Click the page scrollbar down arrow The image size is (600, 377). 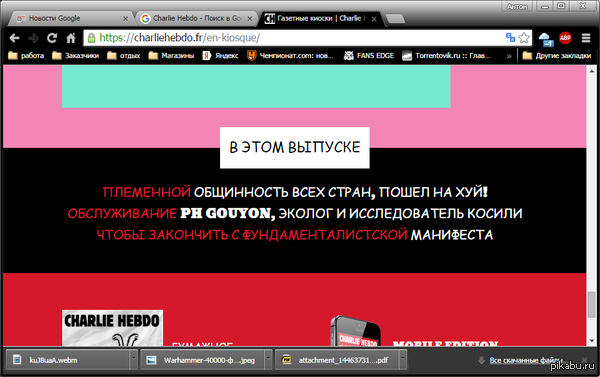pos(592,340)
